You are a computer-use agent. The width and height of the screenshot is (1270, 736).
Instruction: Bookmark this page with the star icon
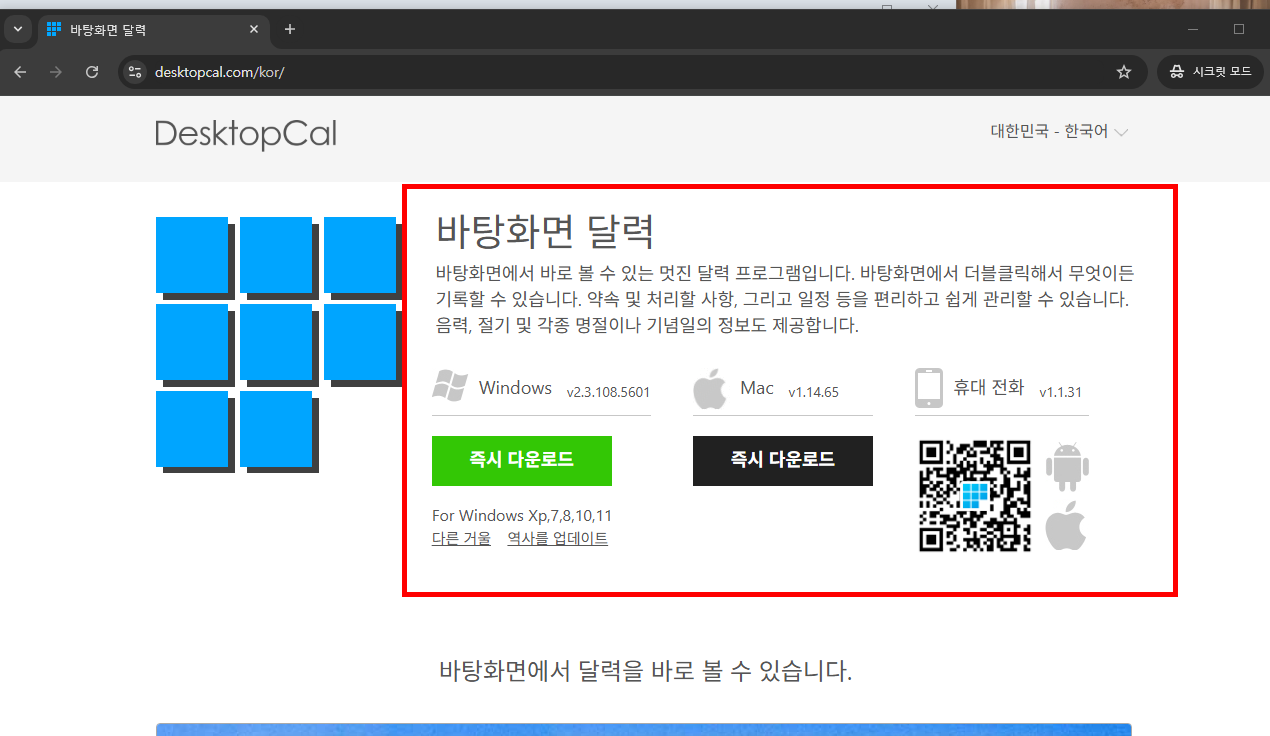click(x=1124, y=72)
